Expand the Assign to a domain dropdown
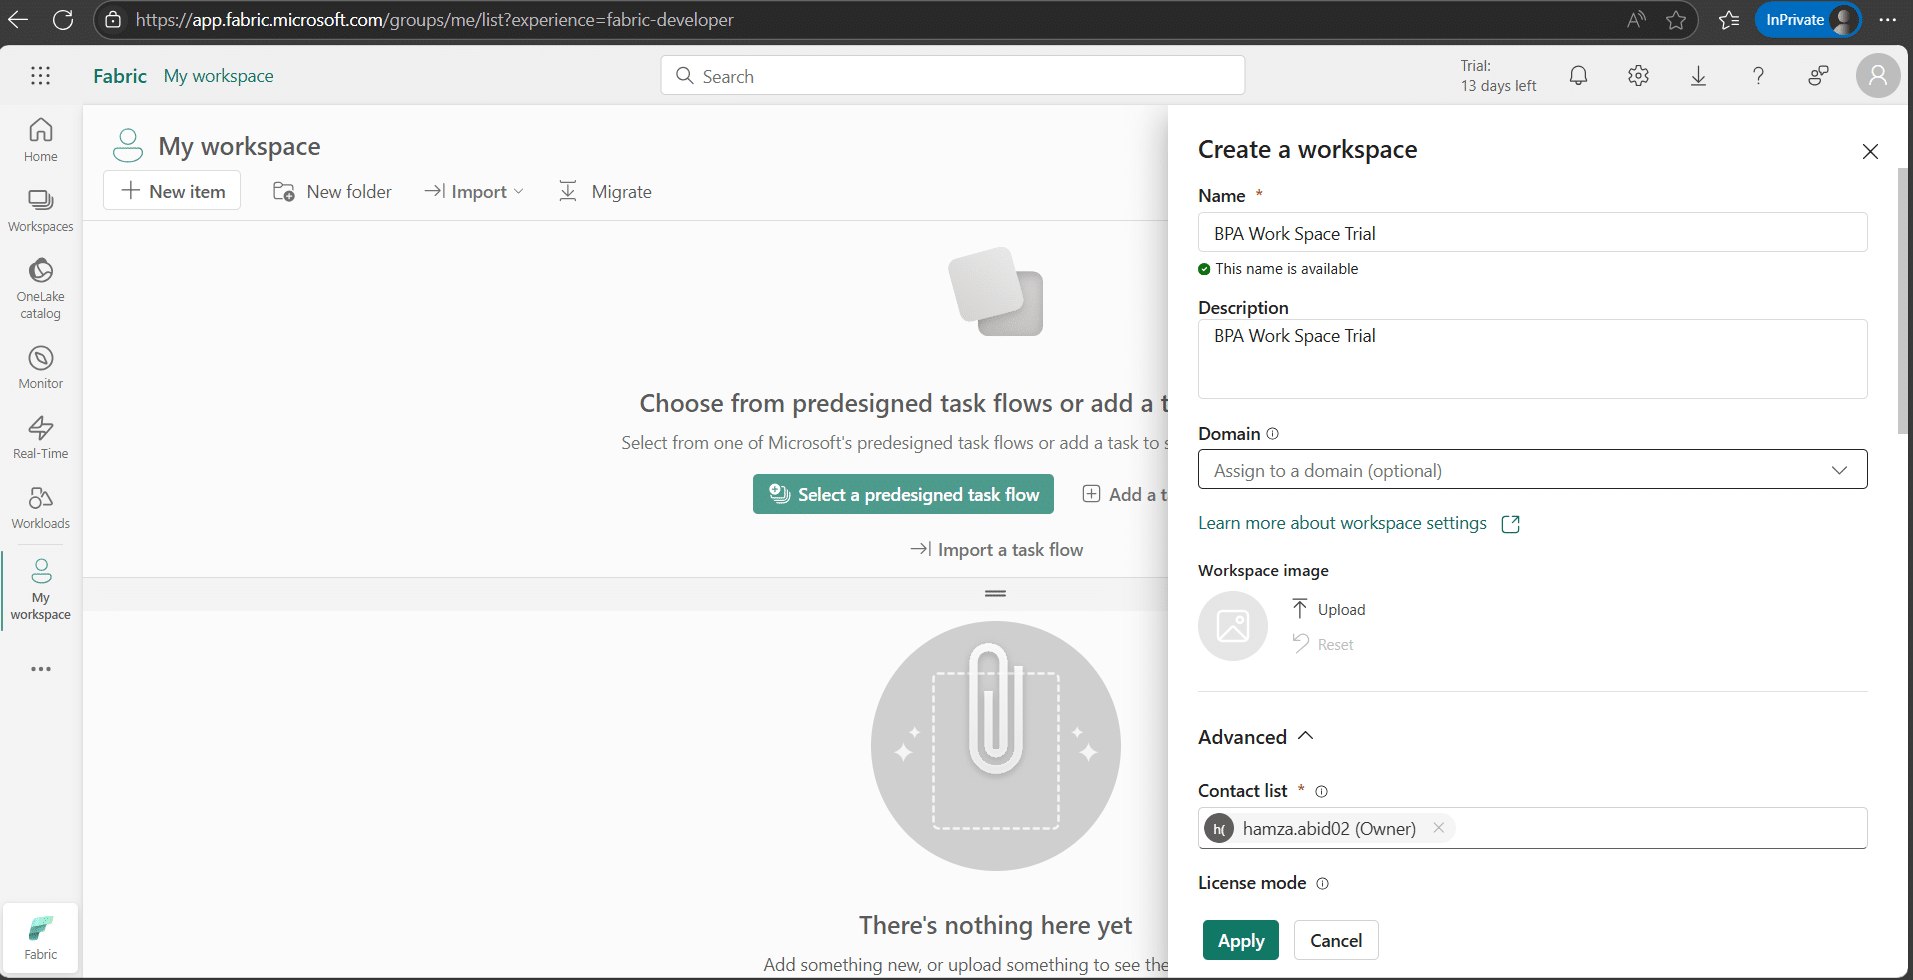 [x=1532, y=470]
